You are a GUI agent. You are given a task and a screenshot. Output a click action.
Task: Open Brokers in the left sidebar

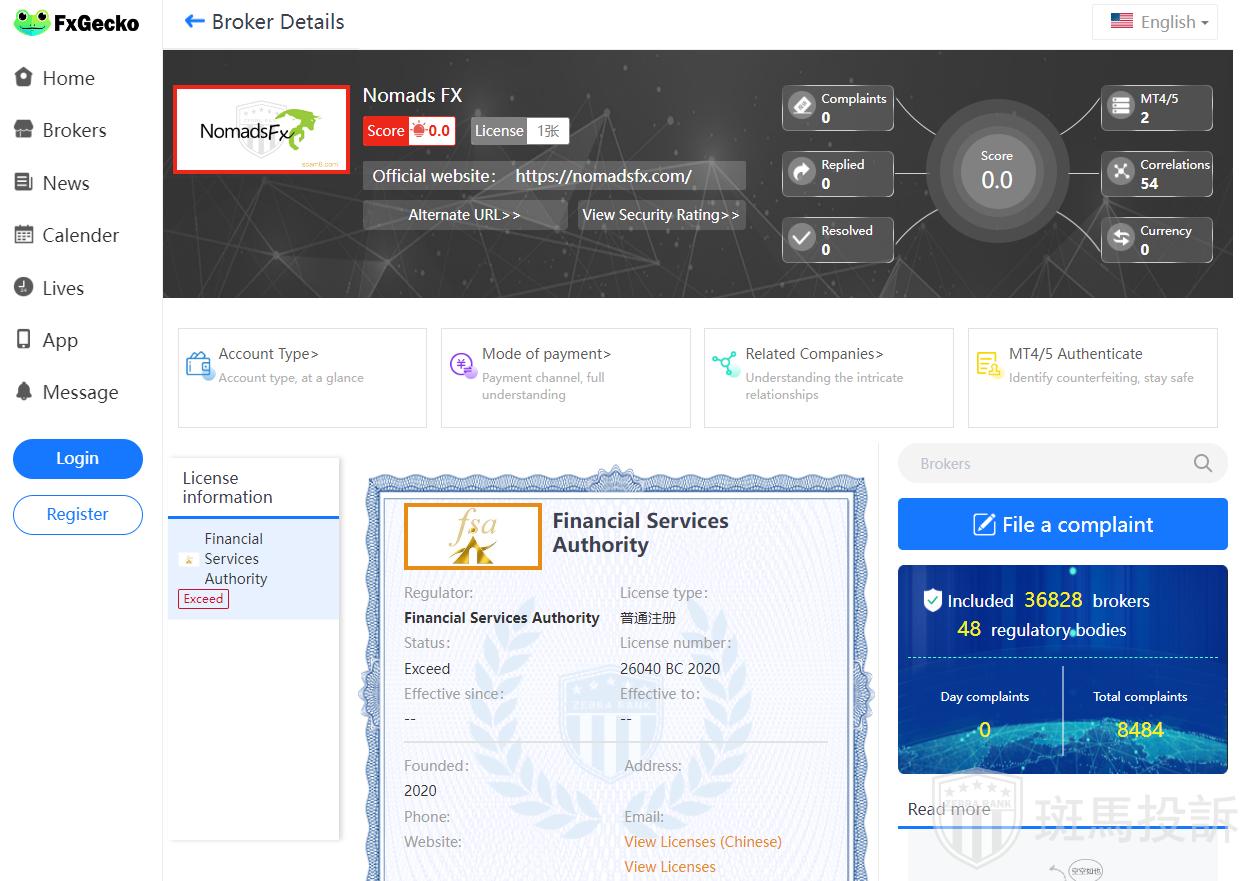[74, 130]
